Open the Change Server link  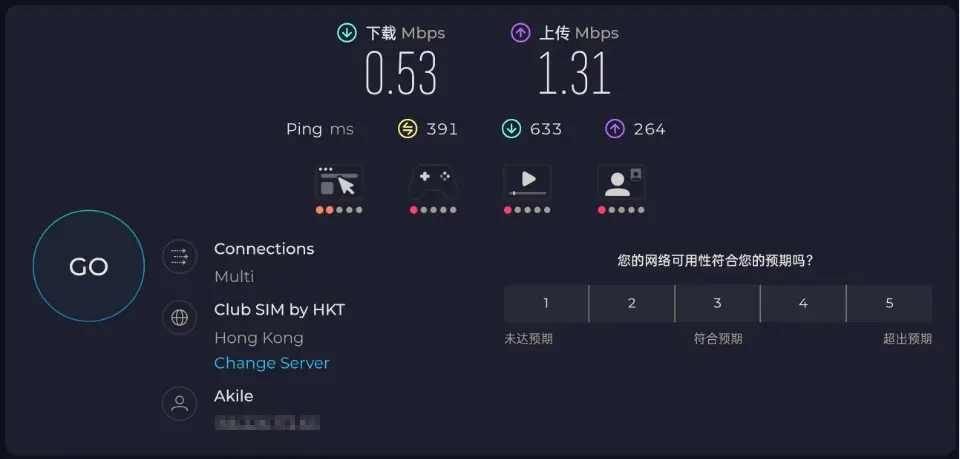pos(271,363)
